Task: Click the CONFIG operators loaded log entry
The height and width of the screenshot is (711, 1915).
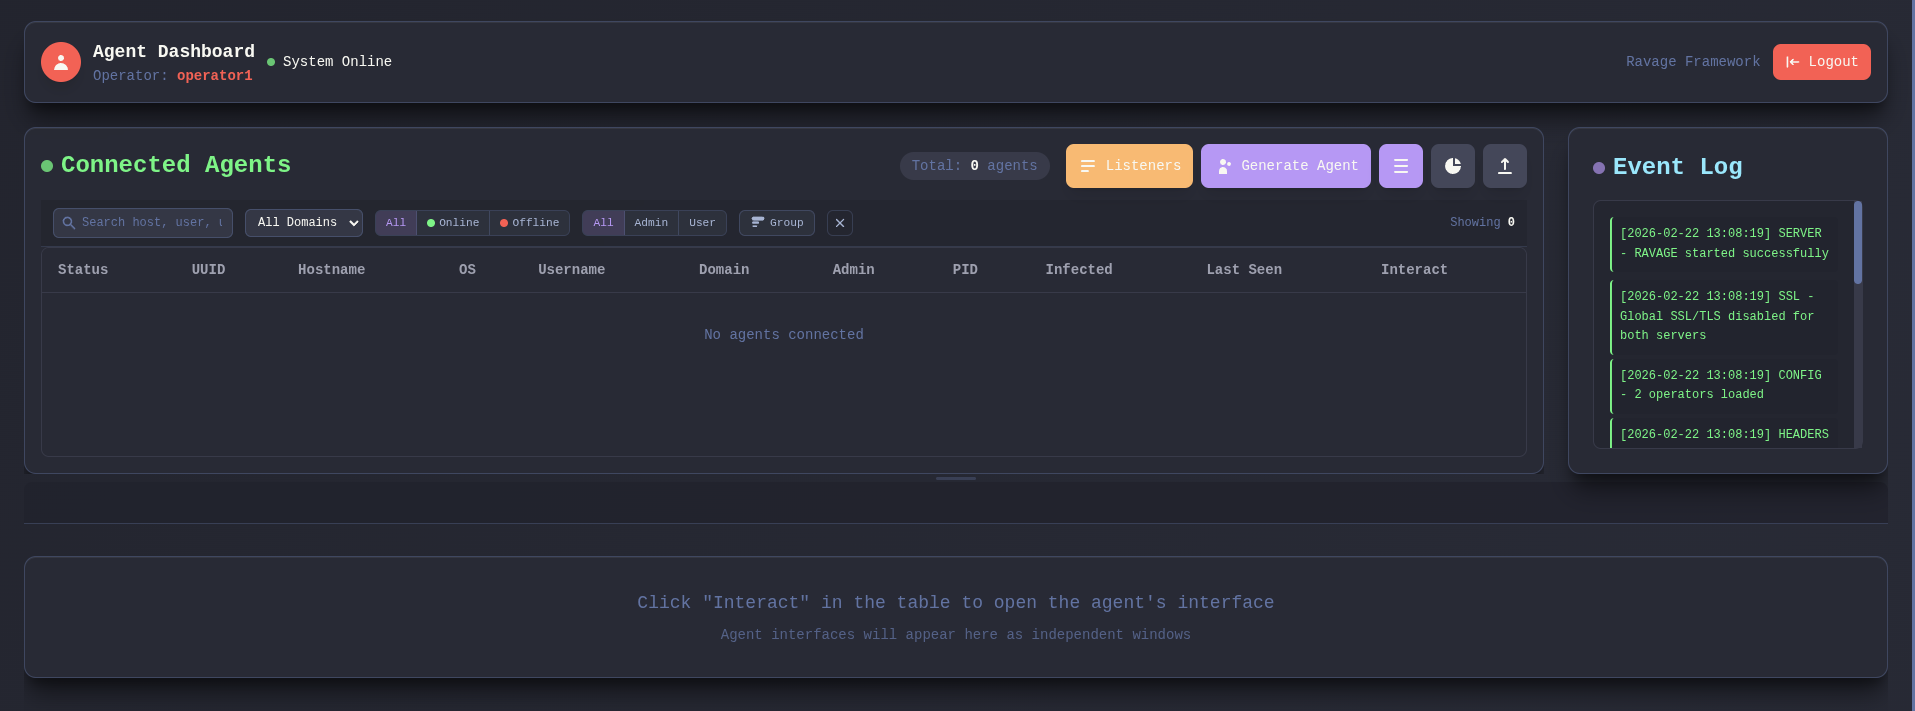Action: [1724, 385]
